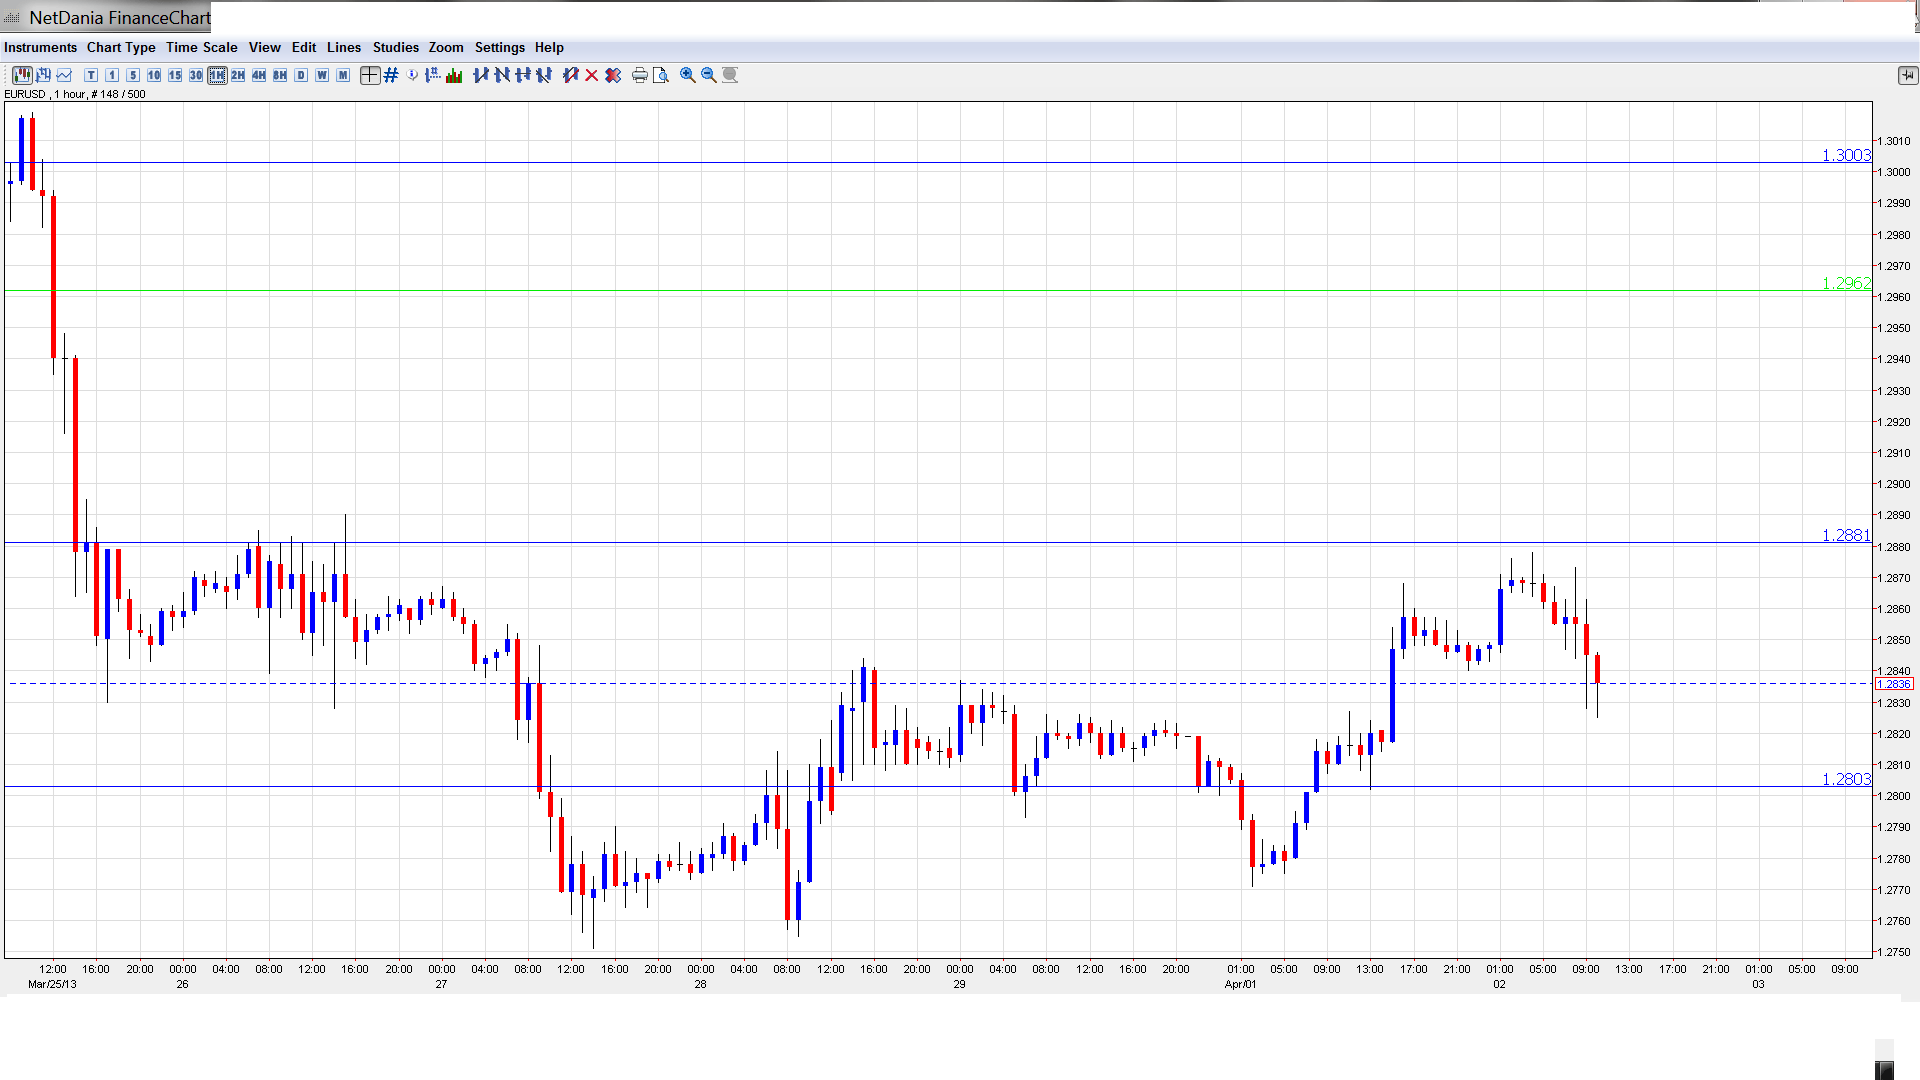Click the zoom in magnifier icon
1920x1080 pixels.
(x=688, y=75)
